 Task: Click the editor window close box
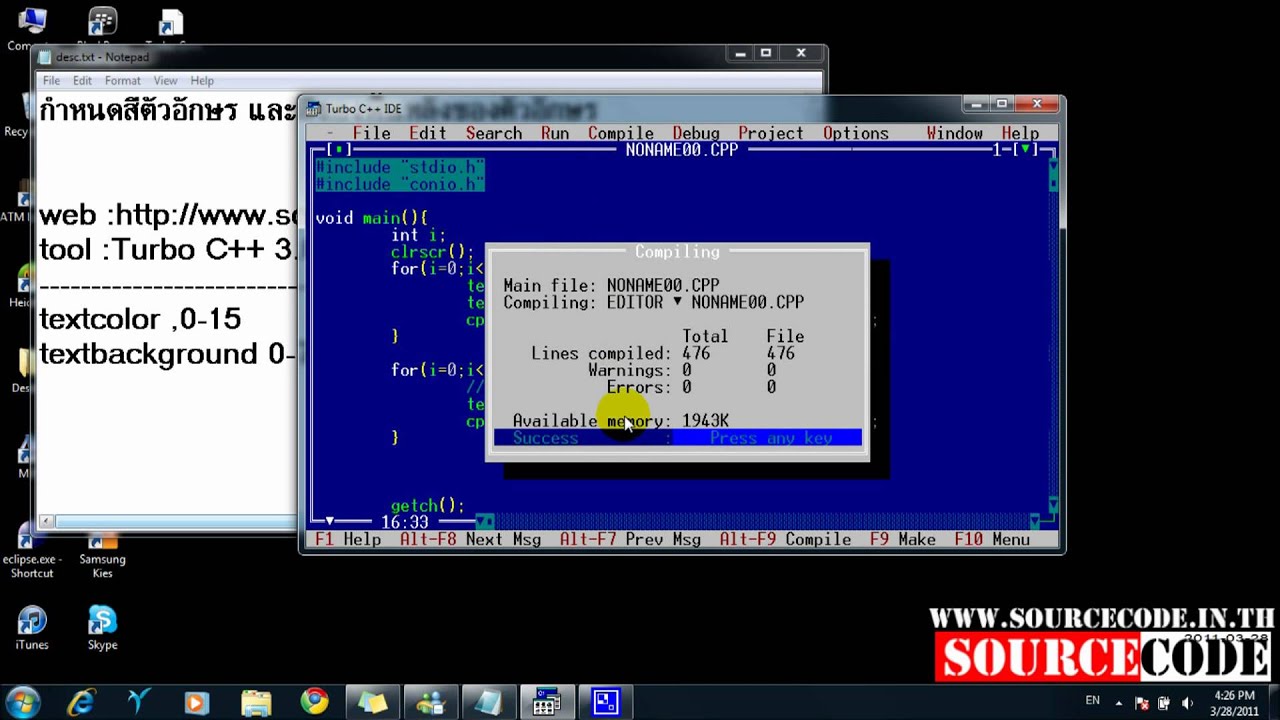click(x=339, y=150)
